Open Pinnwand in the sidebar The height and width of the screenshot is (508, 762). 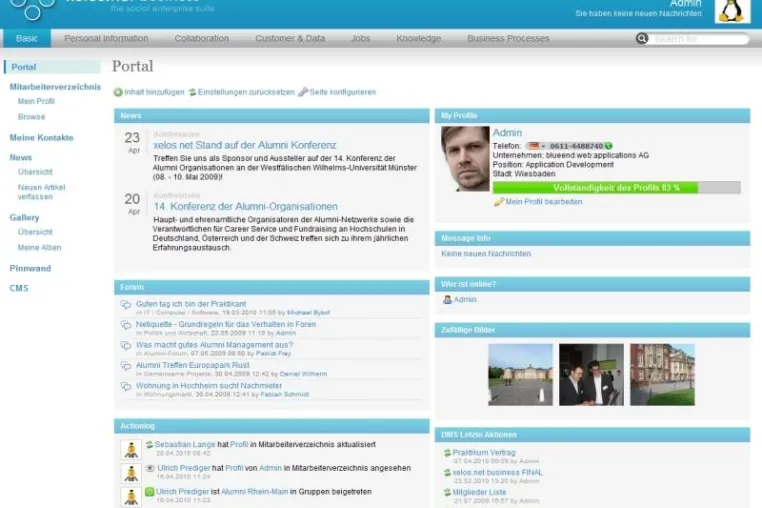click(30, 268)
